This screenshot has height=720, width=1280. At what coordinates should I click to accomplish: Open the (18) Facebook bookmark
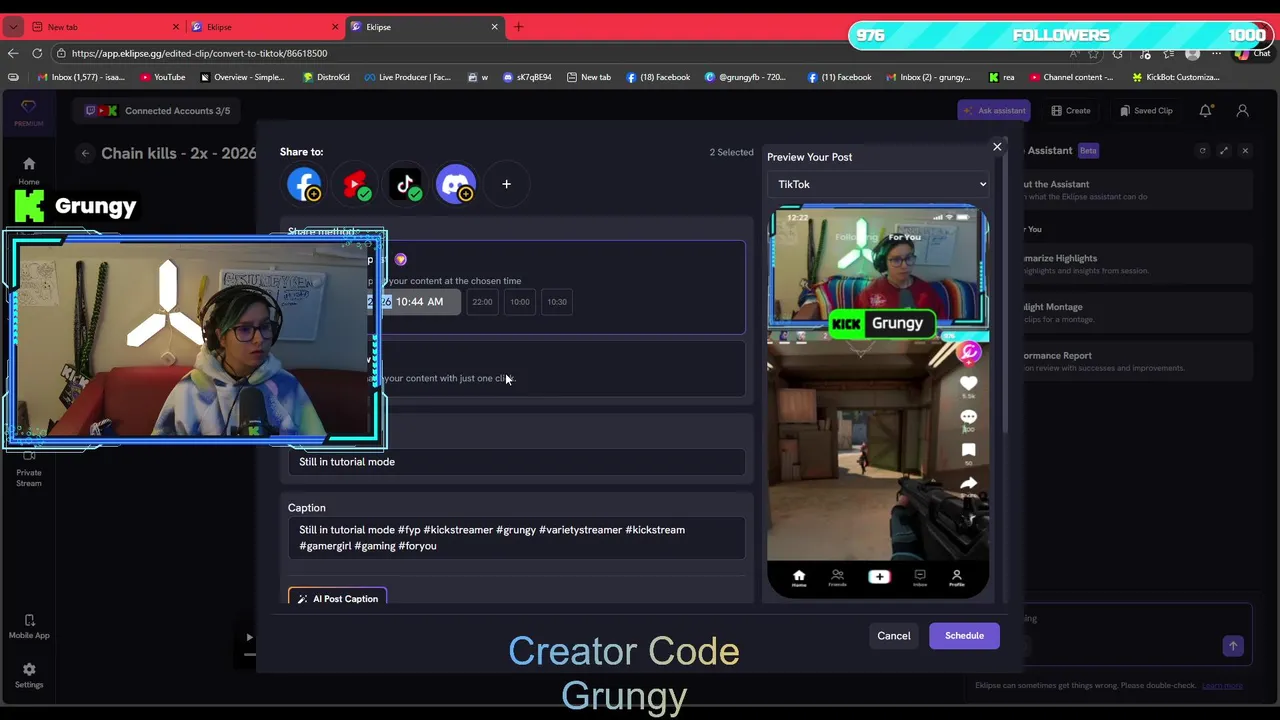point(658,77)
